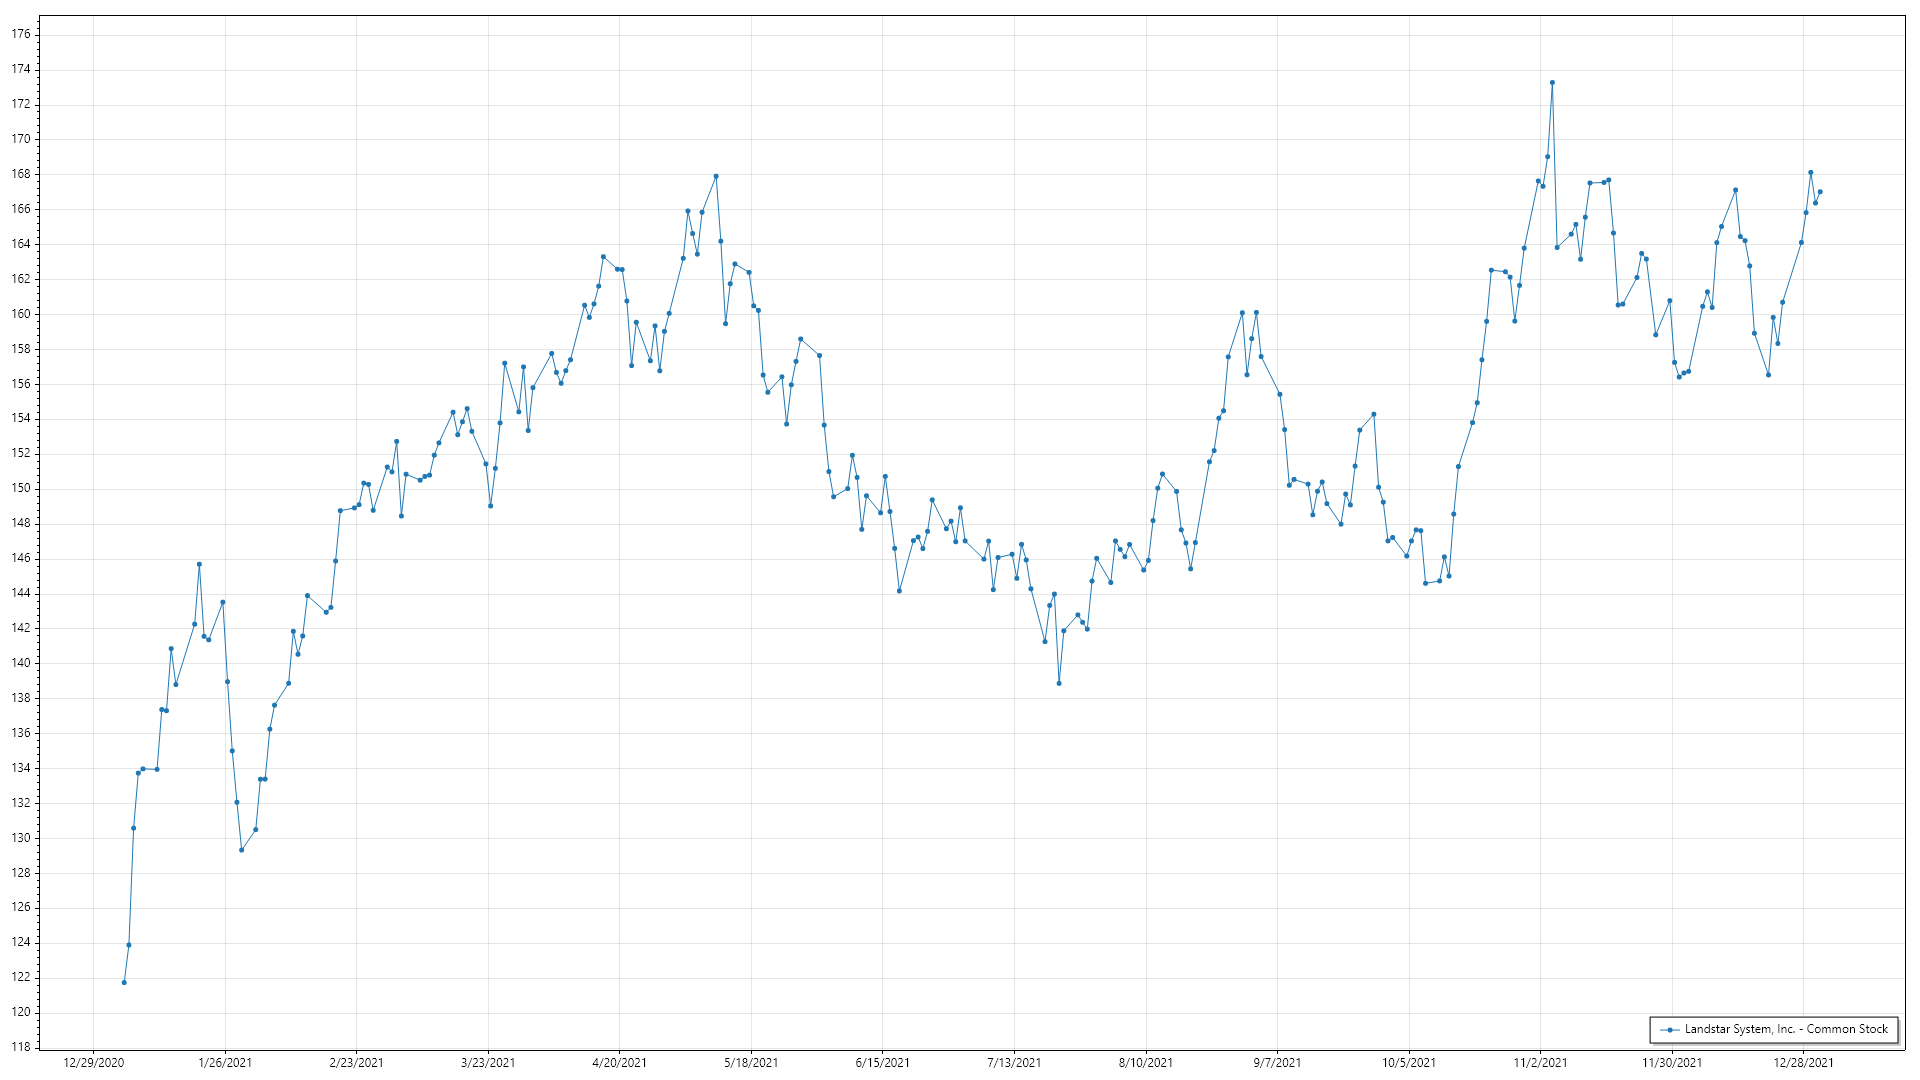This screenshot has height=1080, width=1920.
Task: Click the 118 y-axis value label
Action: click(x=21, y=1047)
